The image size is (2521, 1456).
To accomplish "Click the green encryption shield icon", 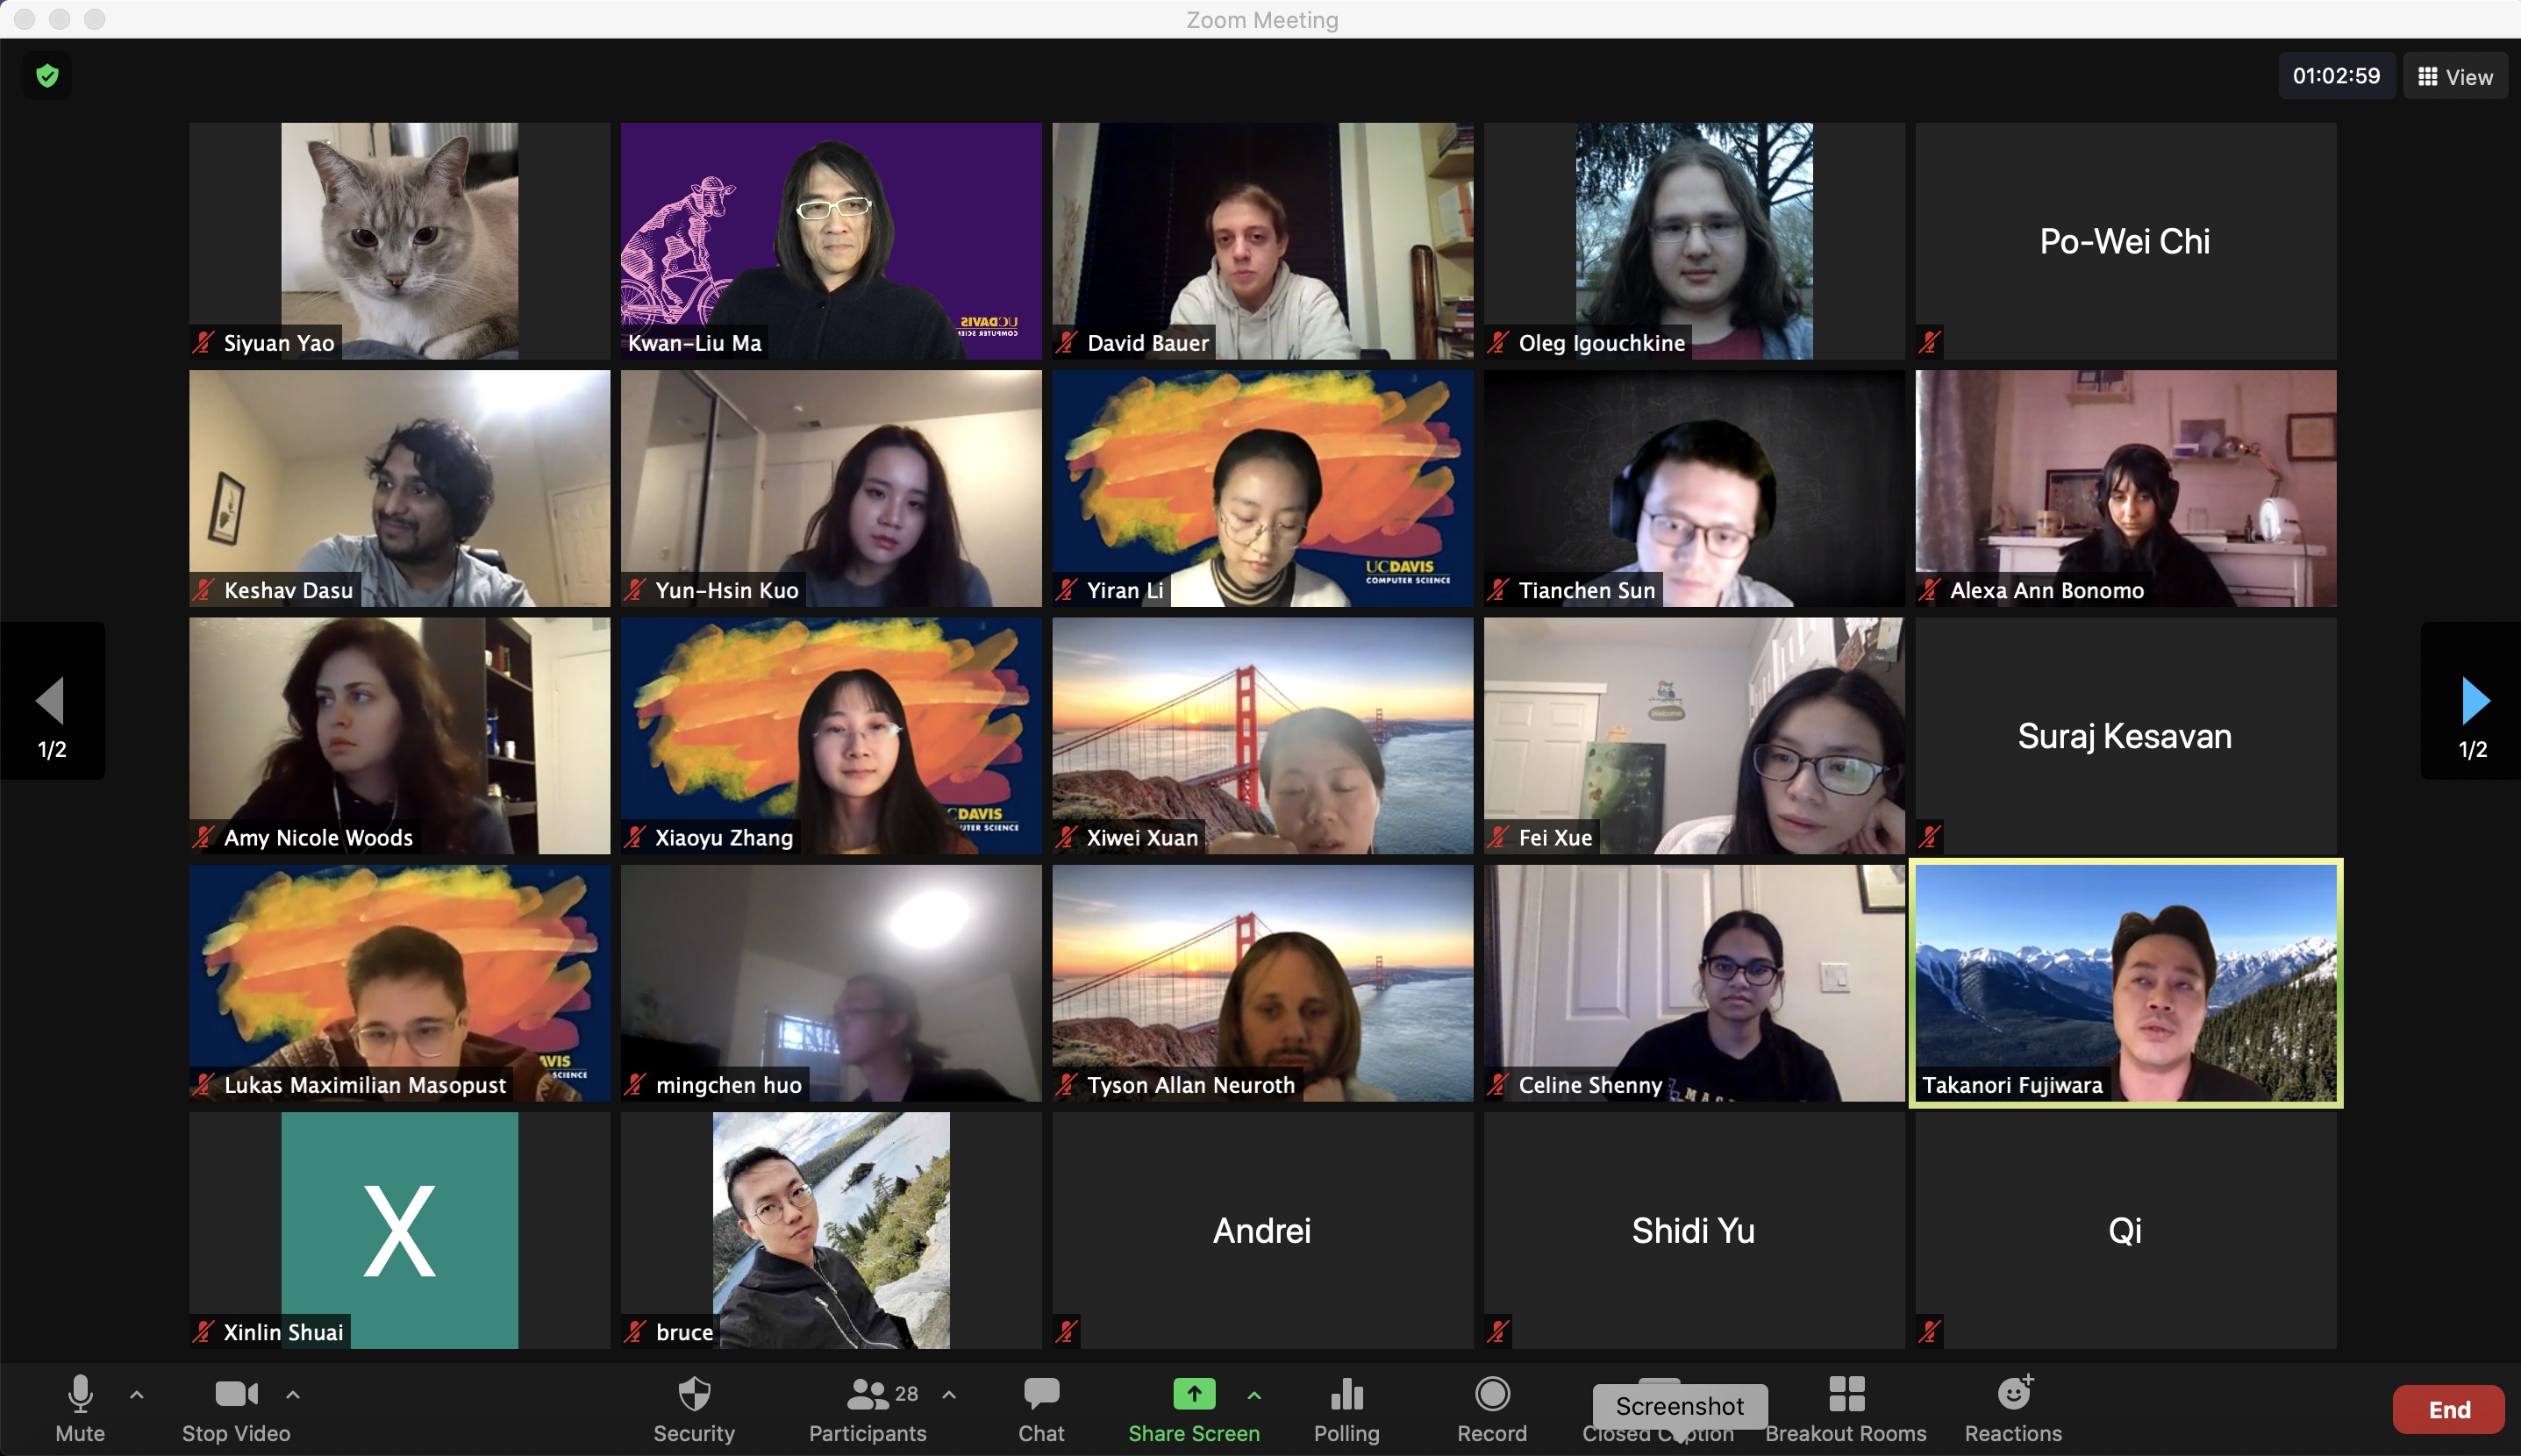I will (47, 76).
